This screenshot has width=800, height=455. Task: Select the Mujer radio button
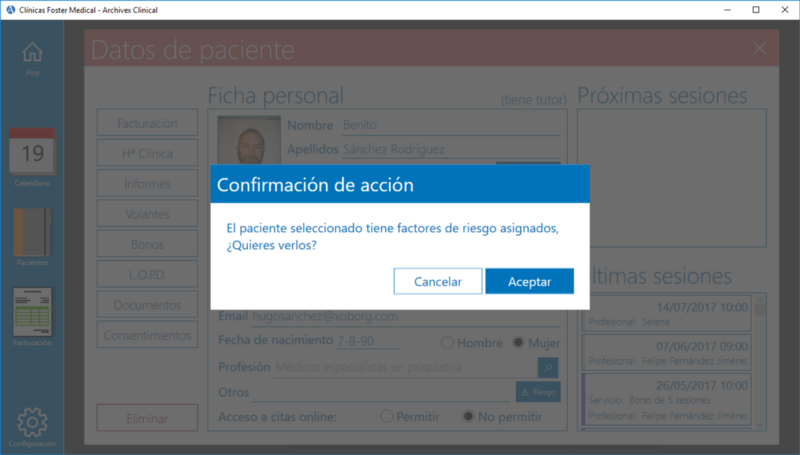(x=518, y=342)
